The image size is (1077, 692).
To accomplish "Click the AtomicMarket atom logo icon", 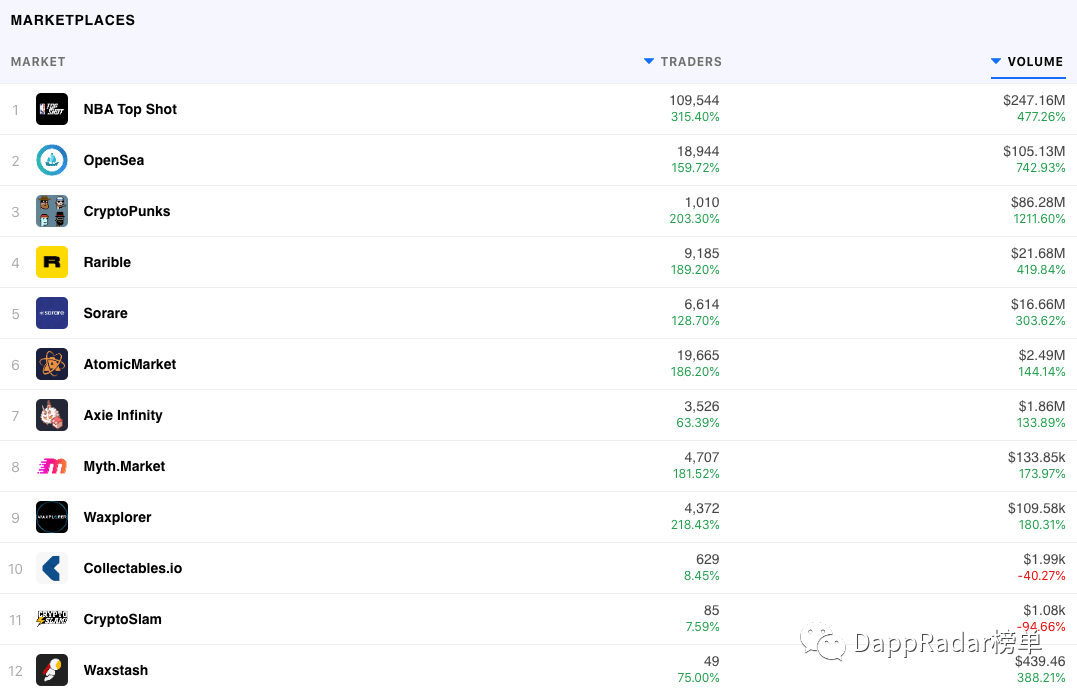I will tap(52, 364).
